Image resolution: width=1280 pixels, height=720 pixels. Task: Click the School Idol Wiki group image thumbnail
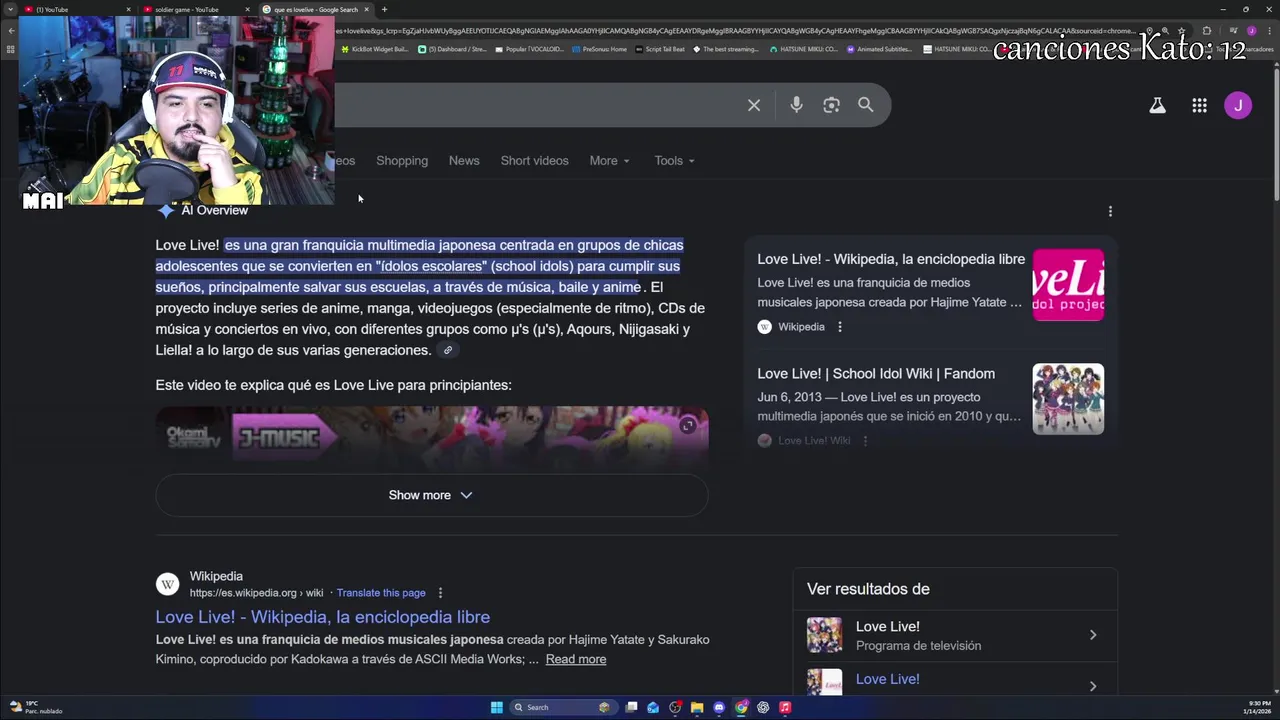pos(1068,399)
